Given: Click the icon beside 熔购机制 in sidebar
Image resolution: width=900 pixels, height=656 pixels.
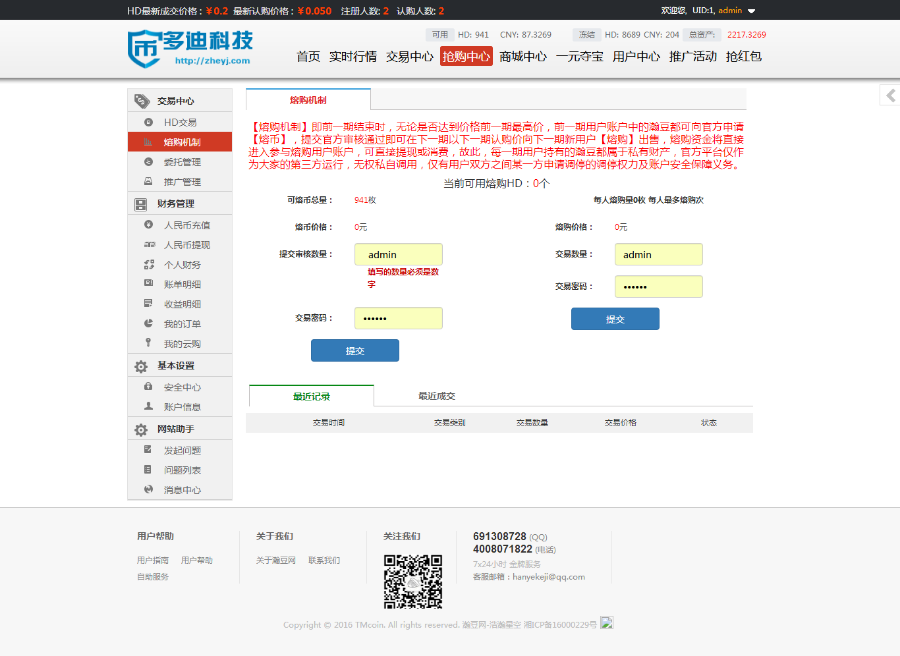Looking at the screenshot, I should coord(149,142).
